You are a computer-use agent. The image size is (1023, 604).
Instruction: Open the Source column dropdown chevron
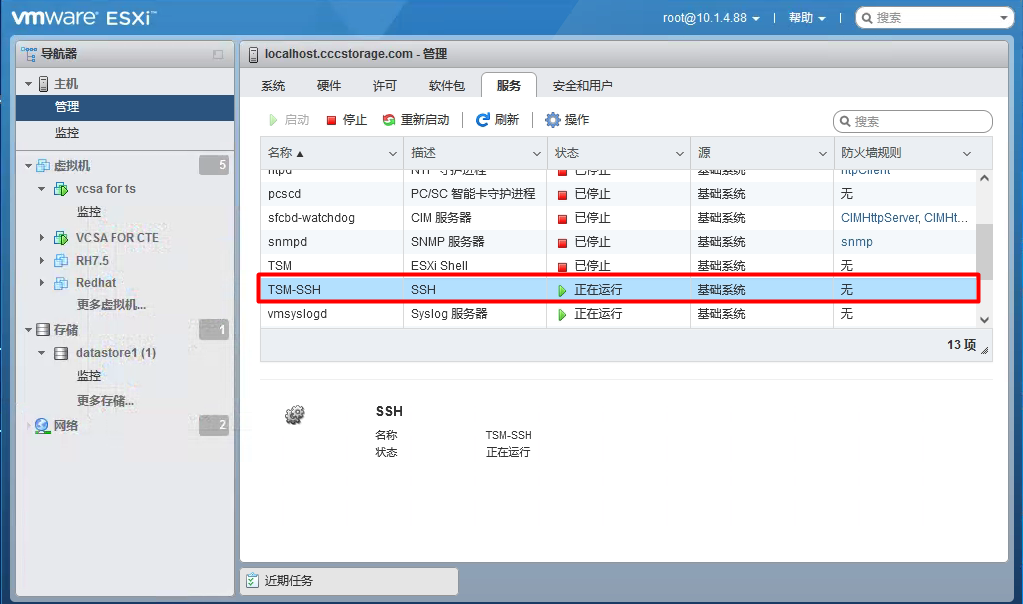click(x=823, y=154)
